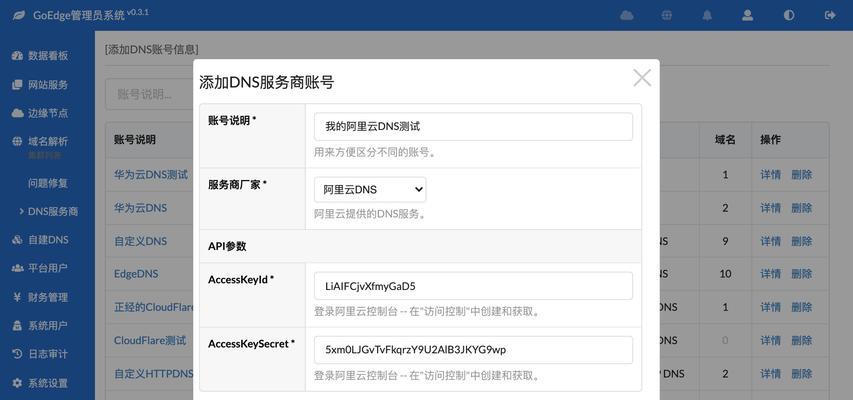Click the 数据看板 dashboard icon
853x400 pixels.
click(17, 56)
